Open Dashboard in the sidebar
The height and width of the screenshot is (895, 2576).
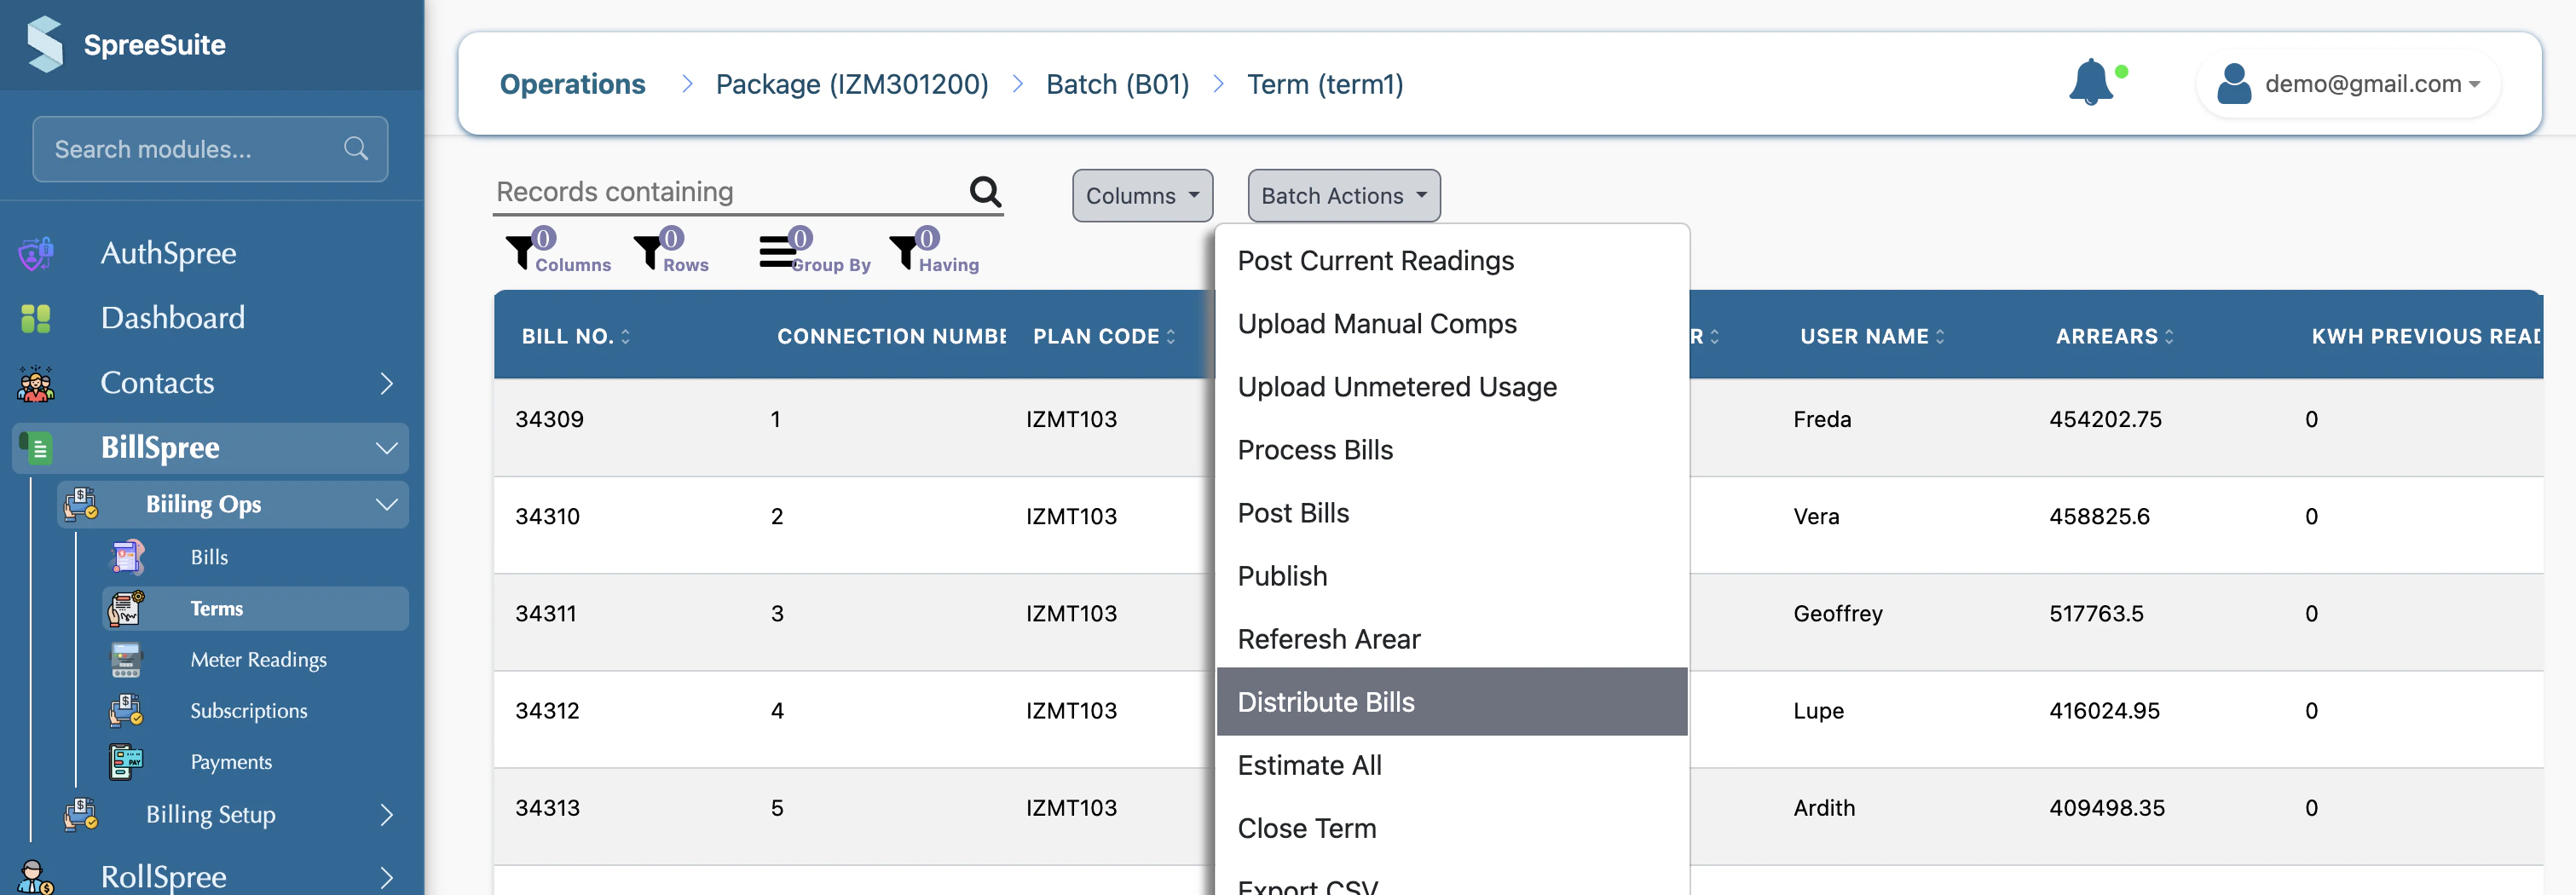(172, 318)
